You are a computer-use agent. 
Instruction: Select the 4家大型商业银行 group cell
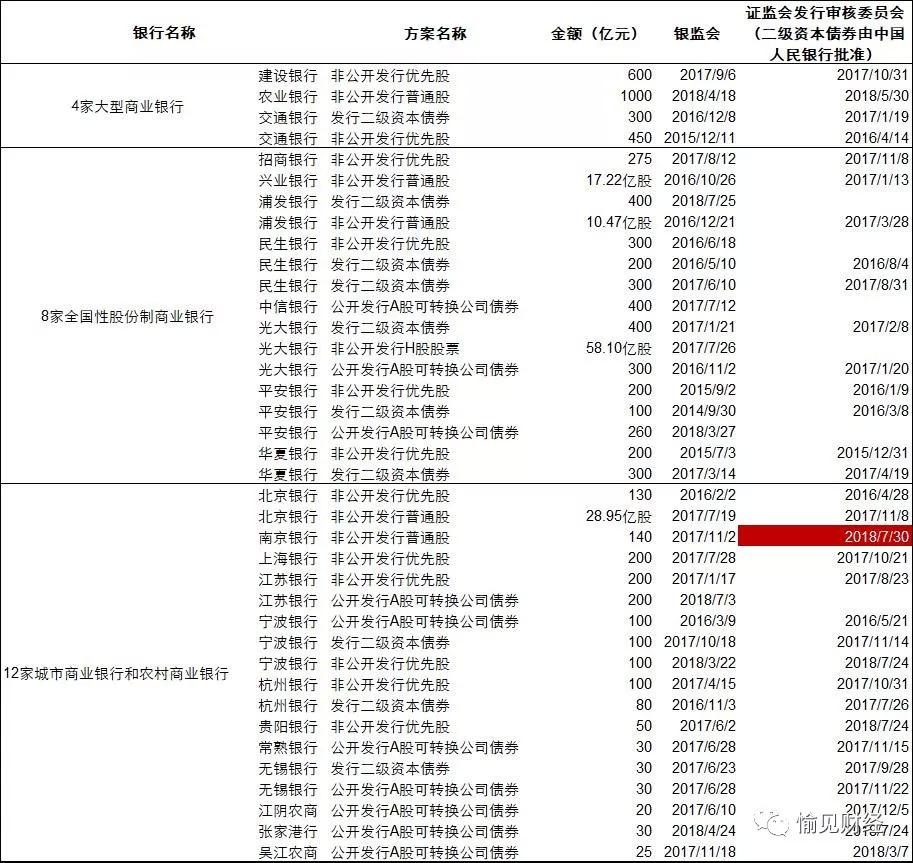click(x=128, y=107)
